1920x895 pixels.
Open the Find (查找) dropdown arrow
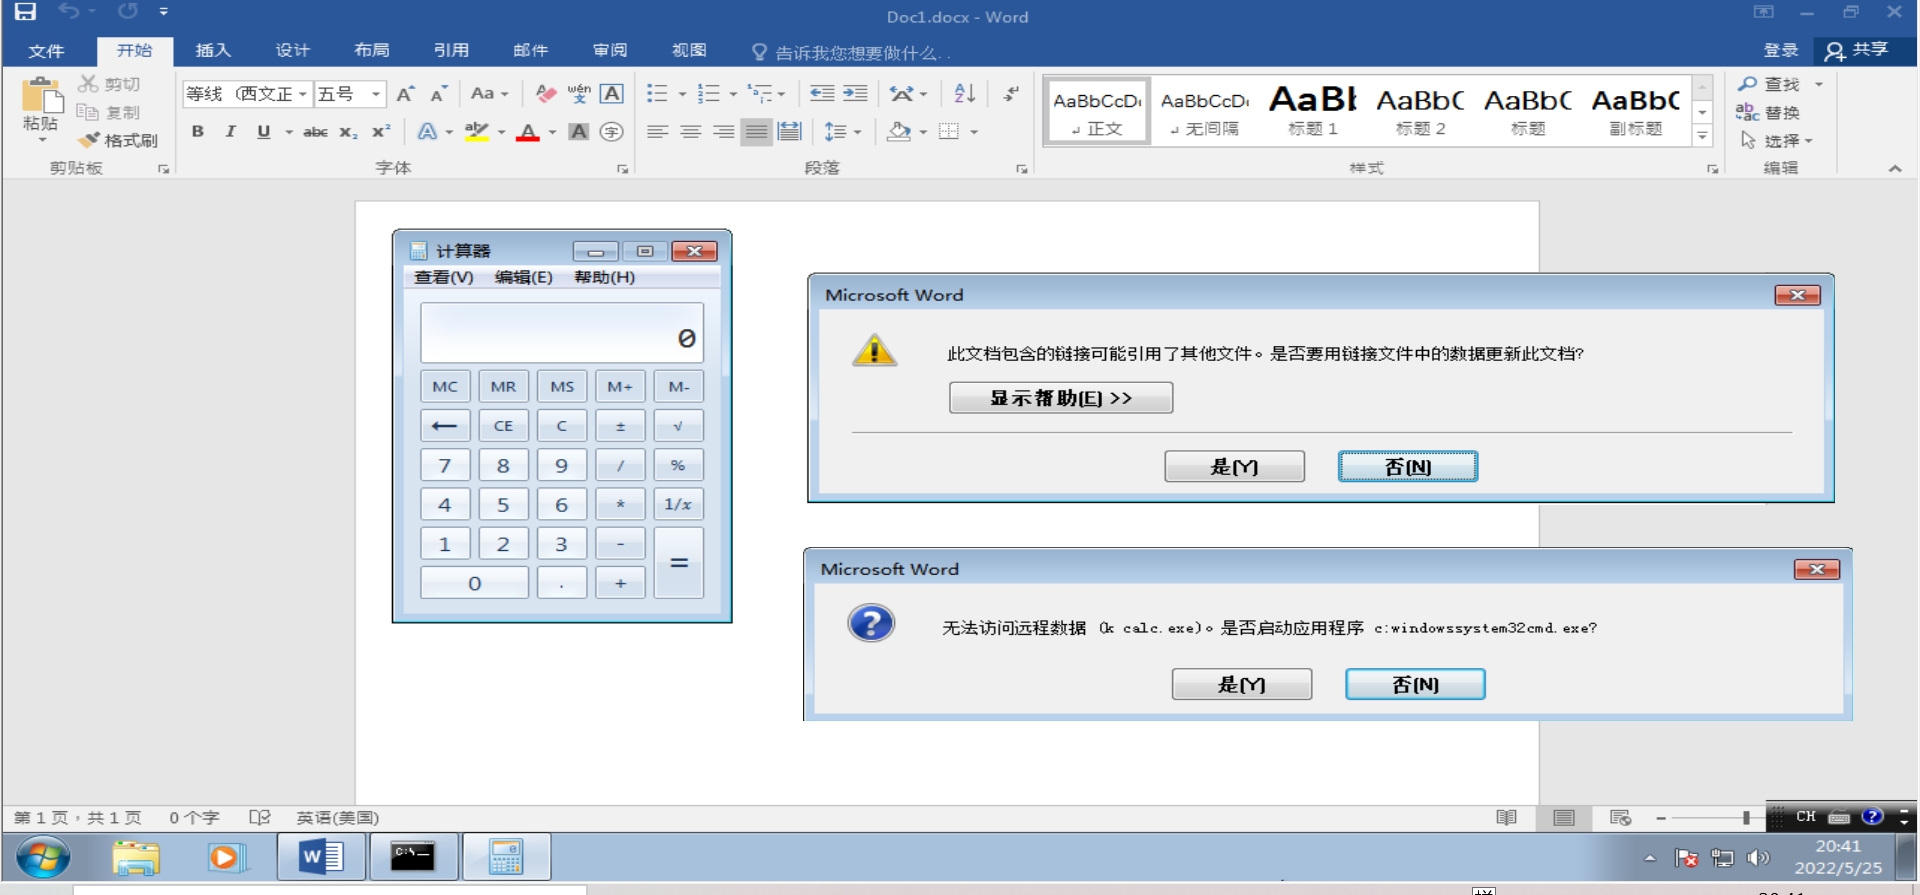pyautogui.click(x=1819, y=84)
